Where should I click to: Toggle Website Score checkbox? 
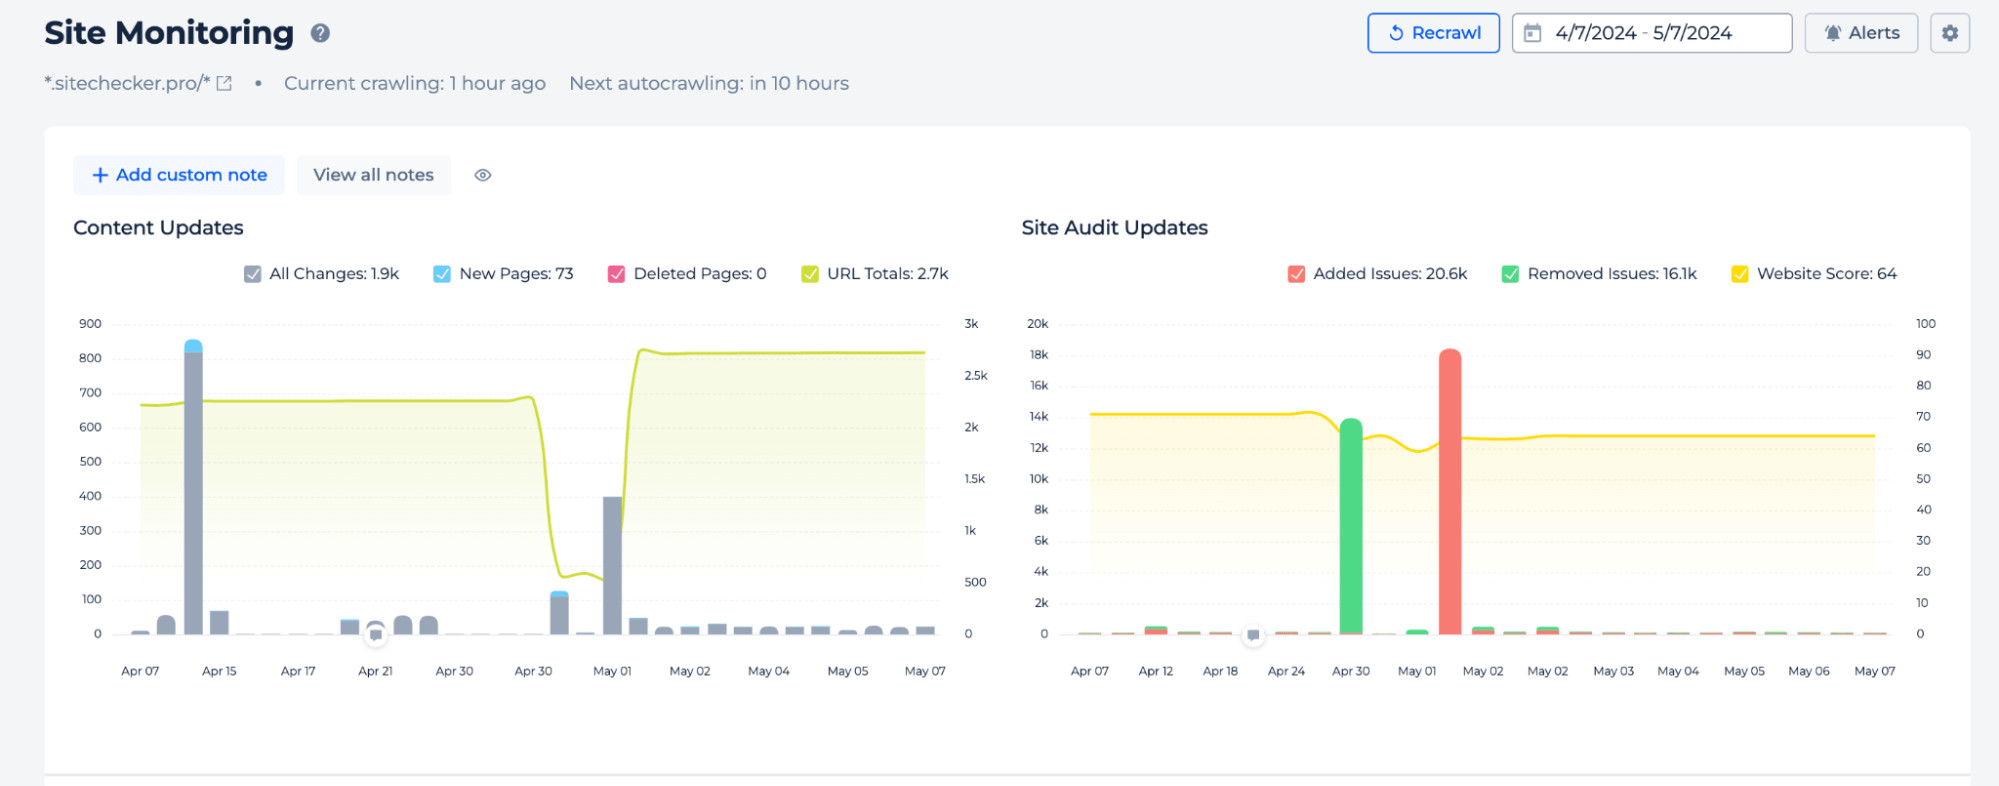(1740, 274)
